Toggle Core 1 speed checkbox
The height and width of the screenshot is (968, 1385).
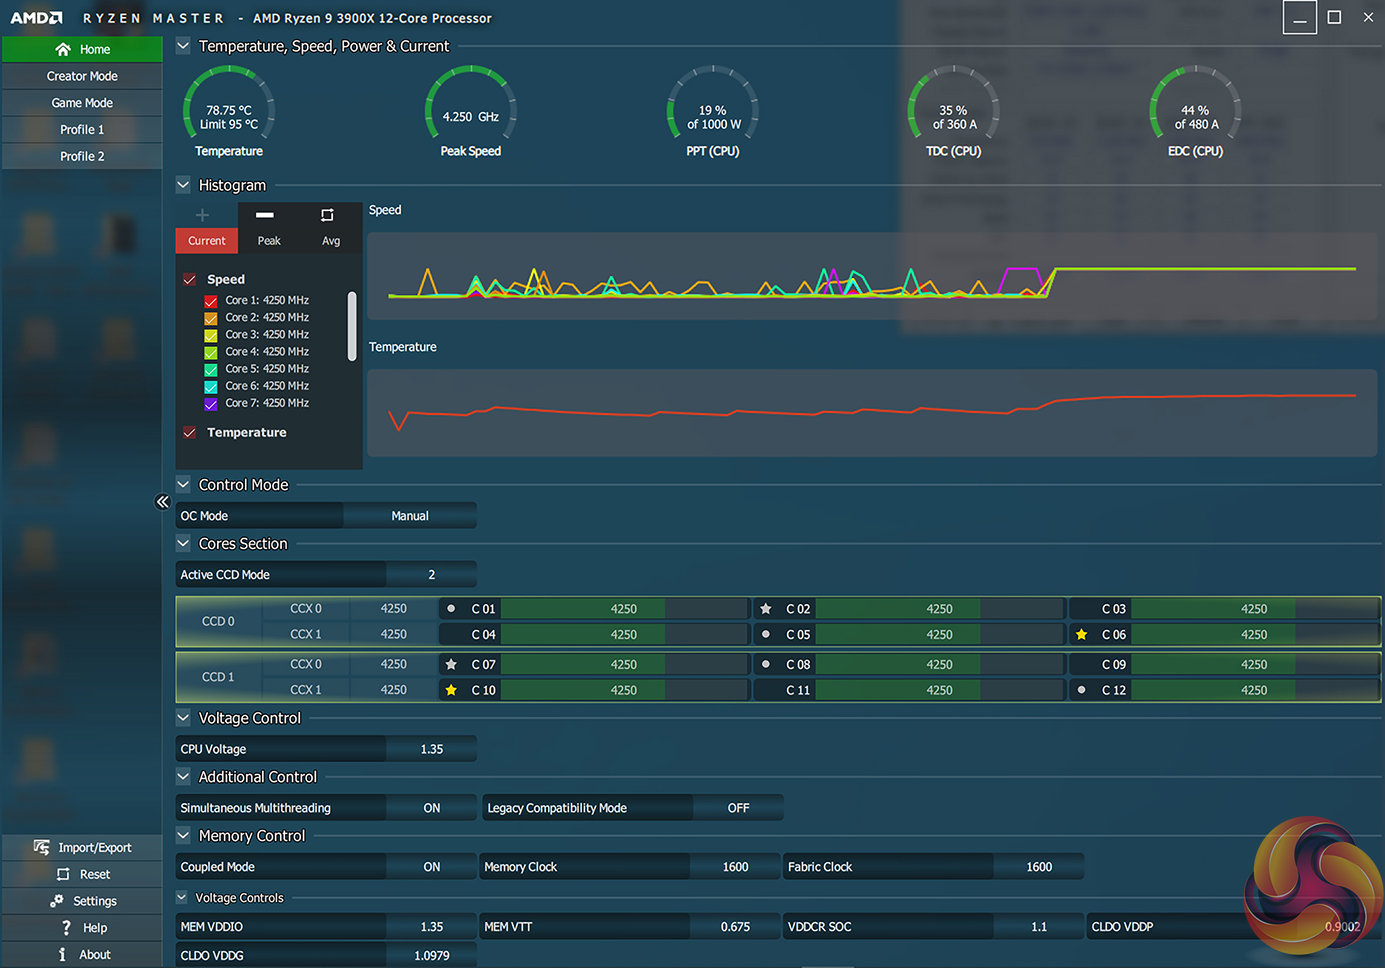[211, 301]
